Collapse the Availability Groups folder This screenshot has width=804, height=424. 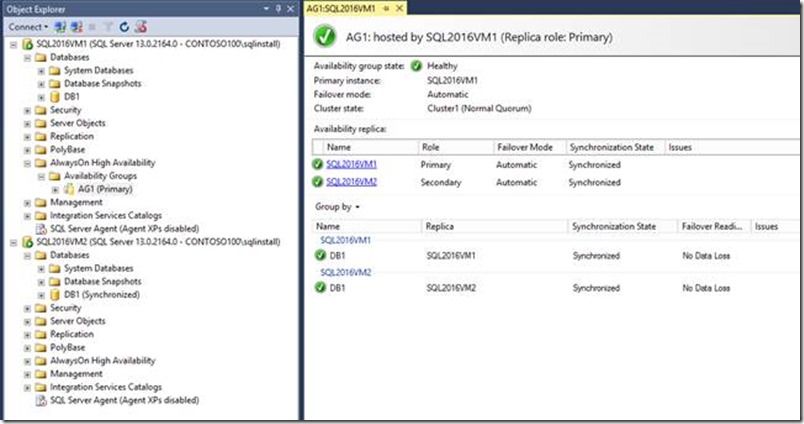pyautogui.click(x=42, y=176)
